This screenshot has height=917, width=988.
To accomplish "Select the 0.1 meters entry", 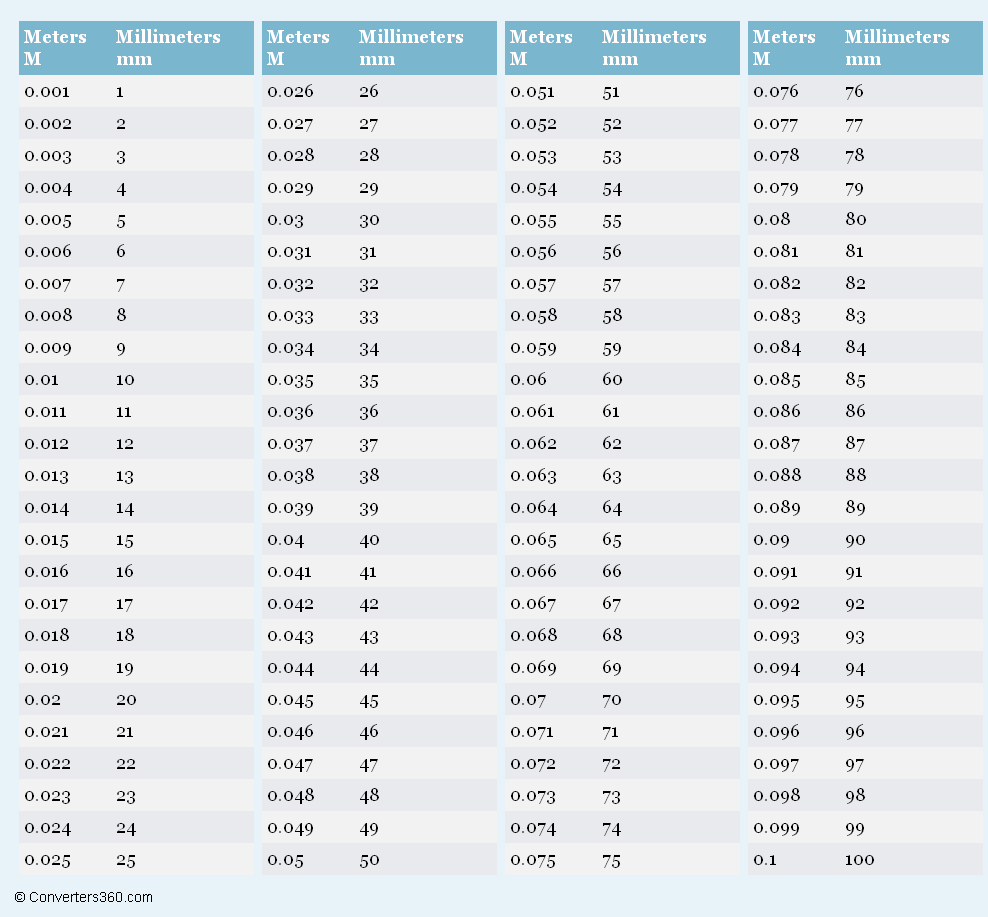I will pos(765,860).
